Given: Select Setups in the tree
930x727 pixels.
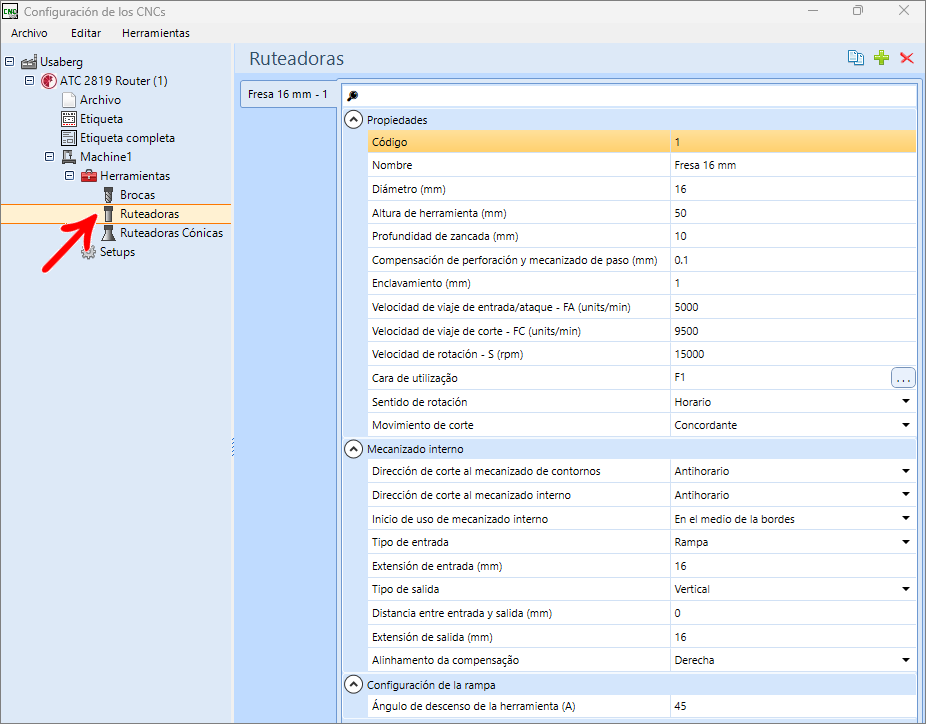Looking at the screenshot, I should (117, 253).
